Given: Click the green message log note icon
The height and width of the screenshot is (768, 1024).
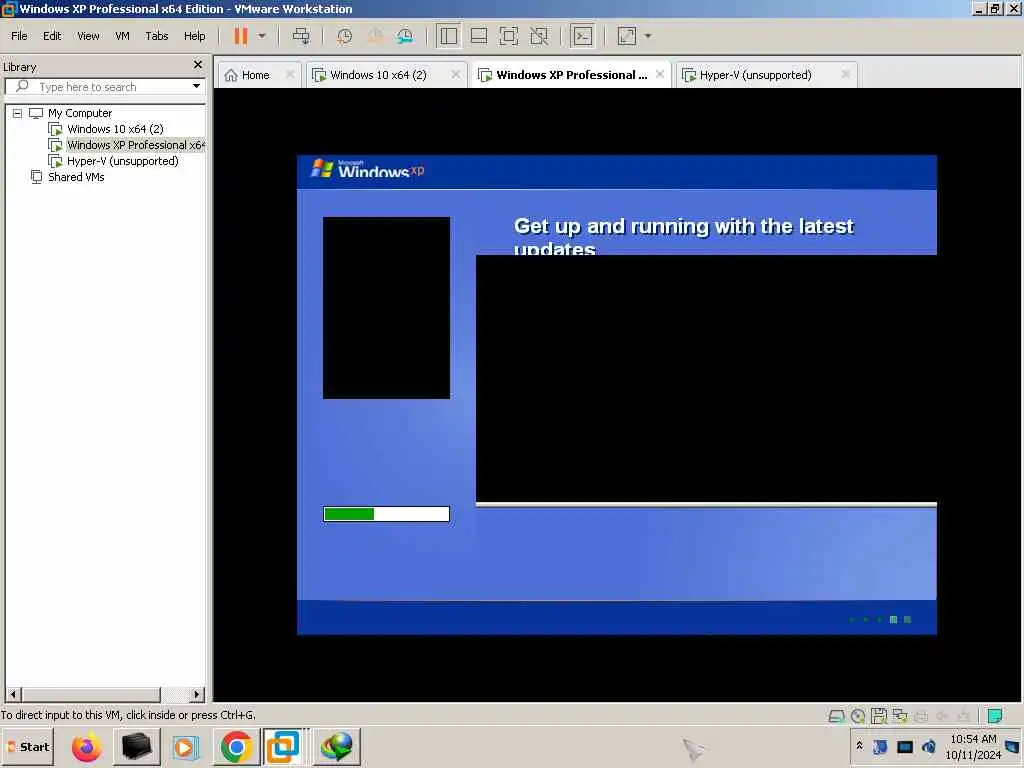Looking at the screenshot, I should tap(995, 716).
